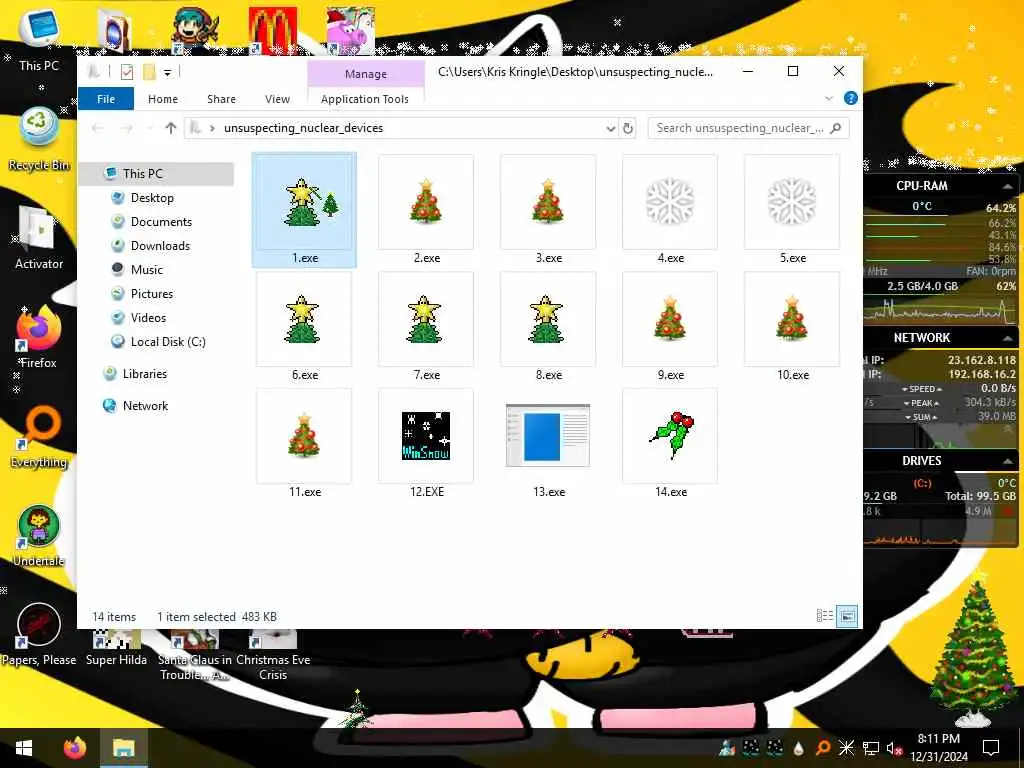
Task: Open the Application Tools tab
Action: 364,99
